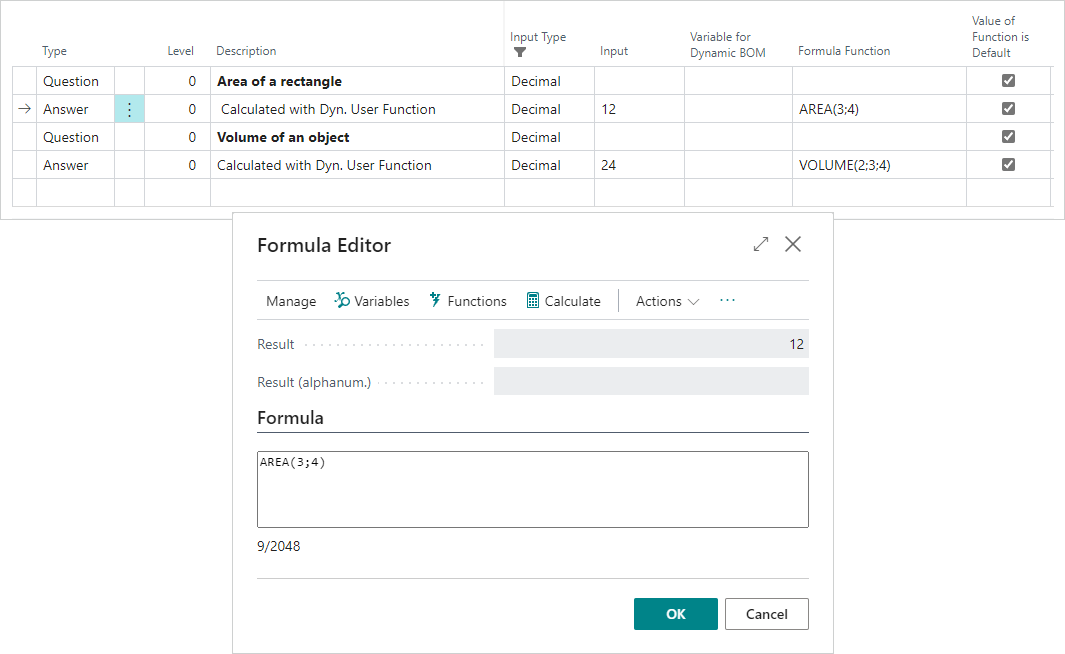Click the row selector arrow beside AREA(3;4) row
The height and width of the screenshot is (654, 1065).
click(23, 108)
